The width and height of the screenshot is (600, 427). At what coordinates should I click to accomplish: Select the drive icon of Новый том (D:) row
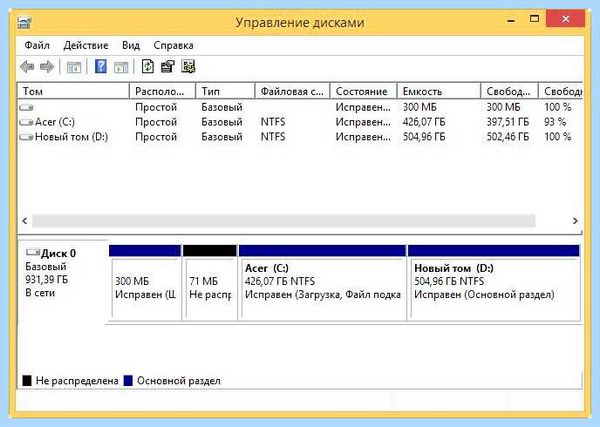coord(26,137)
